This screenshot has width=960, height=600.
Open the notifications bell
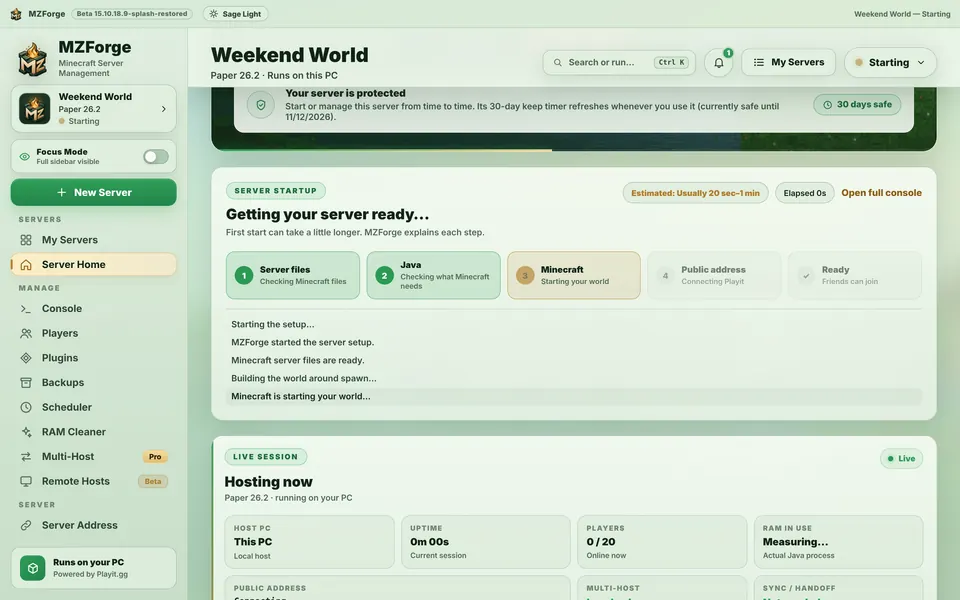tap(719, 62)
